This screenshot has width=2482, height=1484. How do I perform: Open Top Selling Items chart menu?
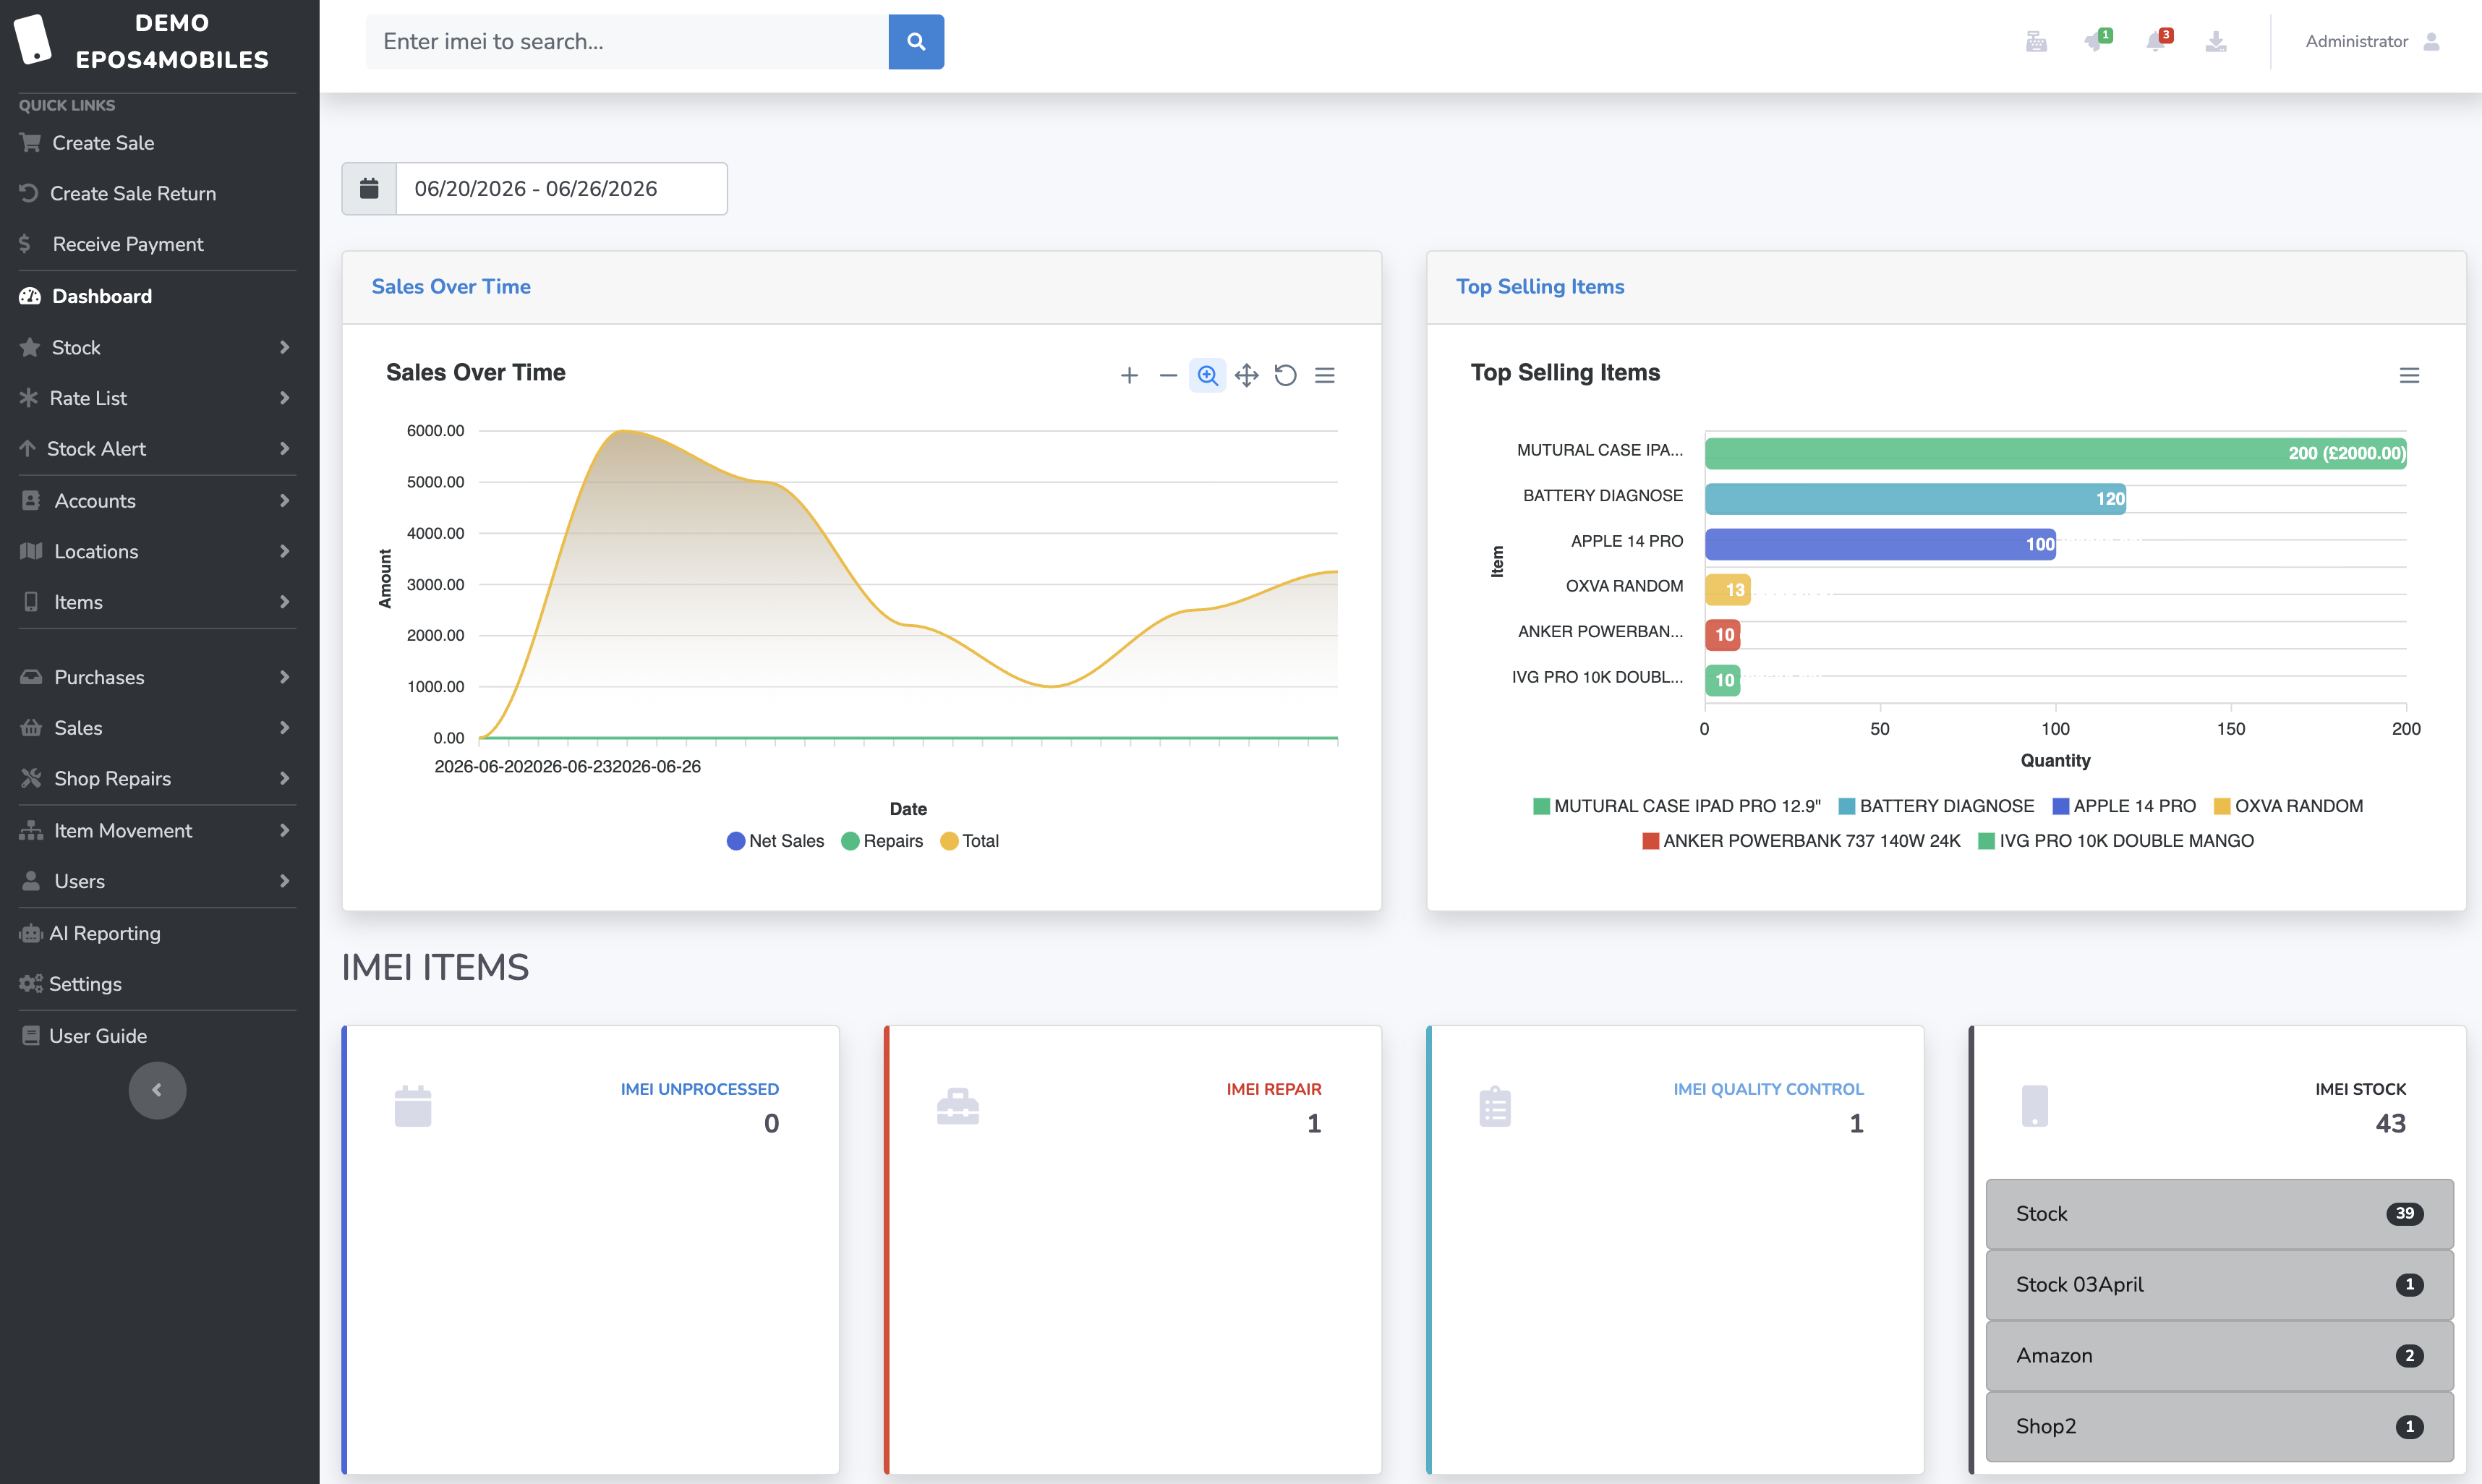tap(2409, 375)
